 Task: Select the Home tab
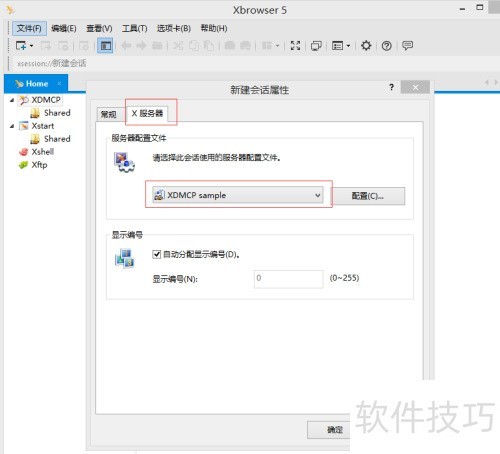[x=36, y=84]
